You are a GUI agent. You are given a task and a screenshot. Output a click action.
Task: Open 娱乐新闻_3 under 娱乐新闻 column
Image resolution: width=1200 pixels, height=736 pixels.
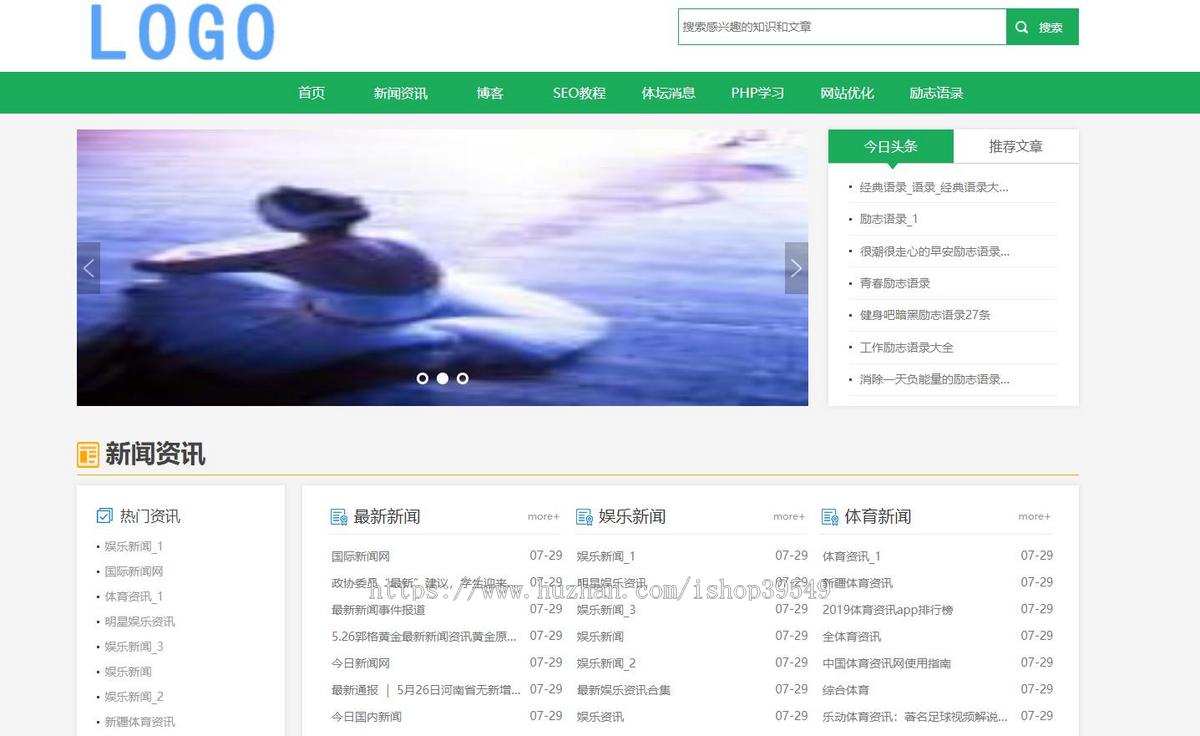pos(606,610)
